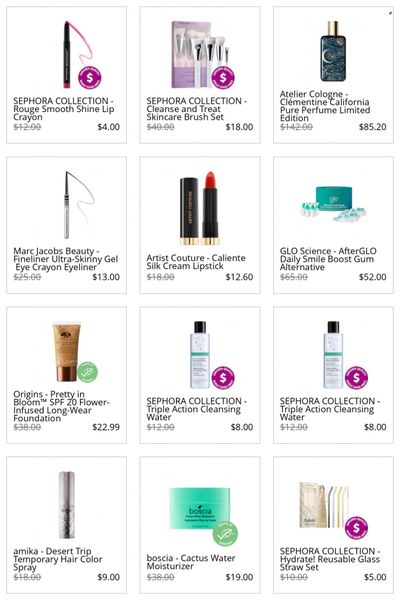Viewport: 400px width, 600px height.
Task: Open Cleanse and Treat Skincare Brush Set link
Action: click(x=196, y=109)
